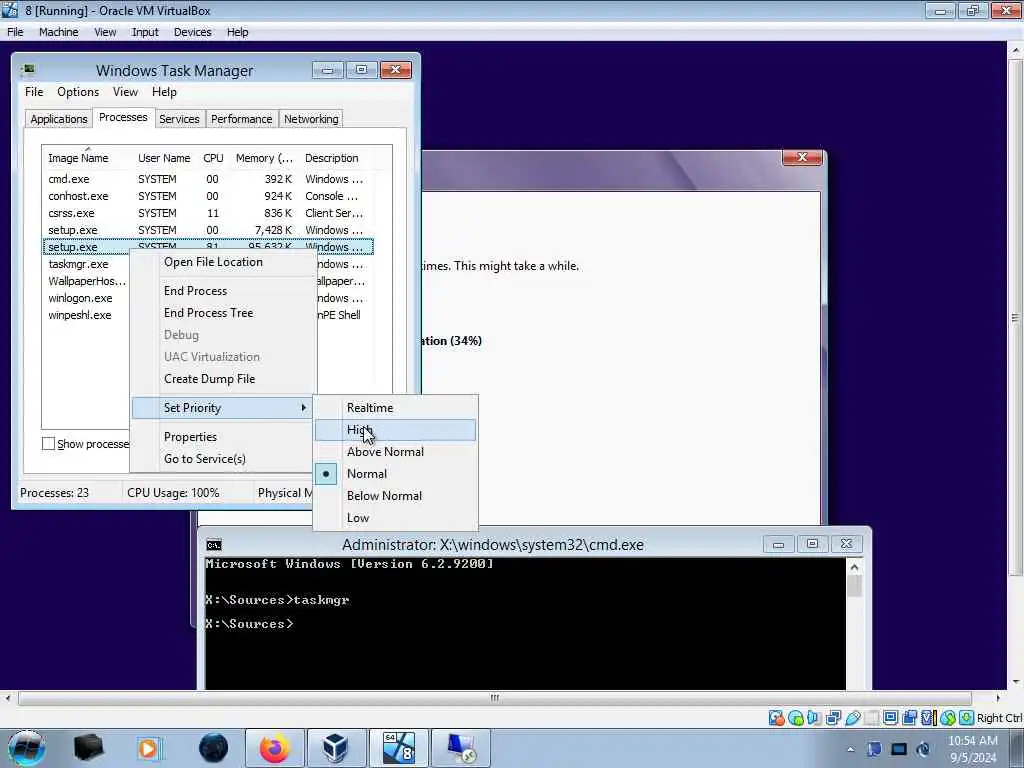1024x768 pixels.
Task: Click the Task Manager title bar icon
Action: coord(27,70)
